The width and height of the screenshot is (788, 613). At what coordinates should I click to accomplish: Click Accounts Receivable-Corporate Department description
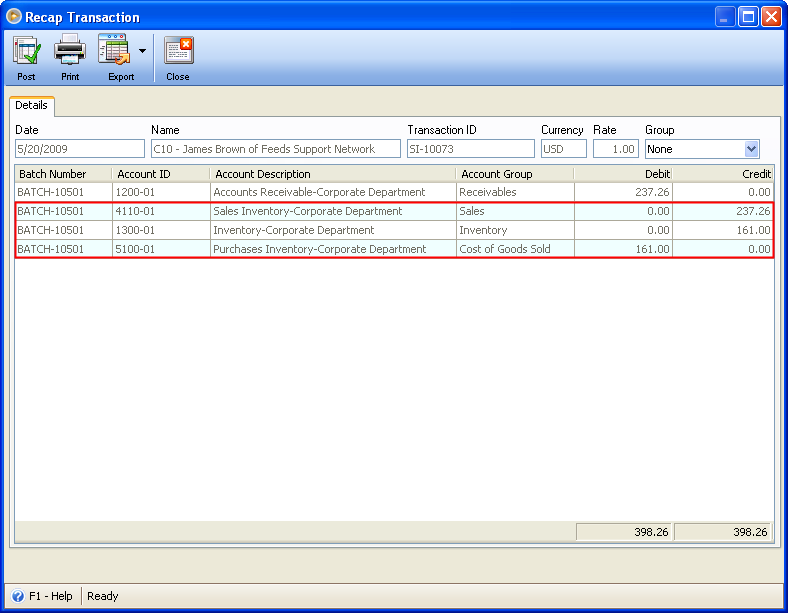333,192
